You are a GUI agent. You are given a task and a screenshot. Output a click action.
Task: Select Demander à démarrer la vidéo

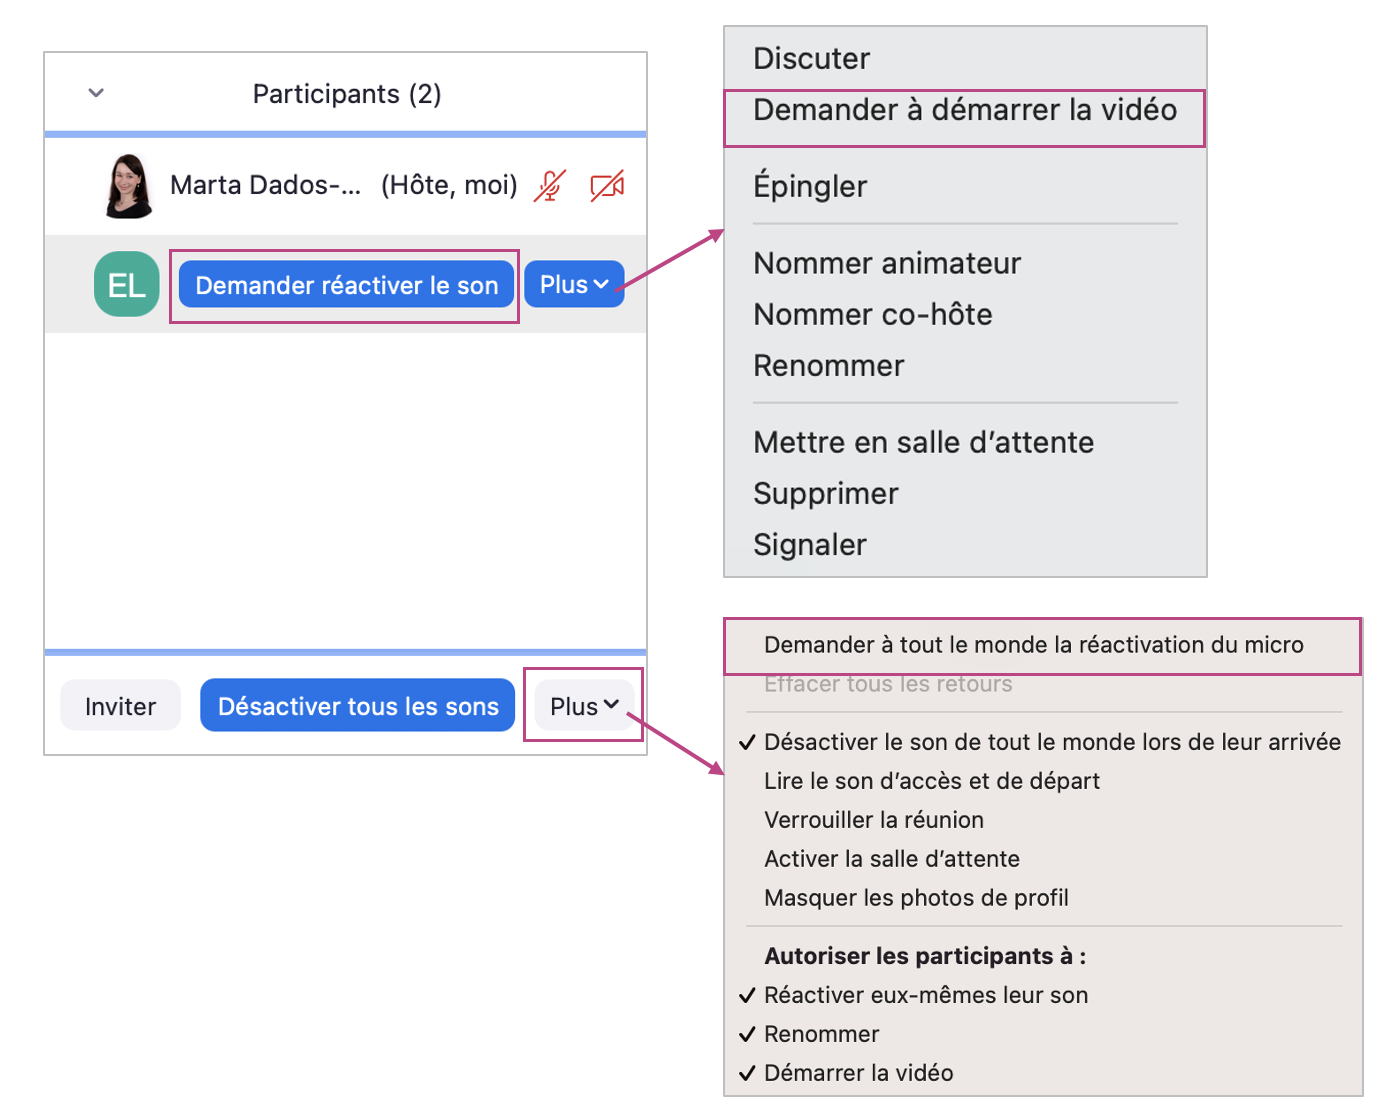tap(964, 110)
